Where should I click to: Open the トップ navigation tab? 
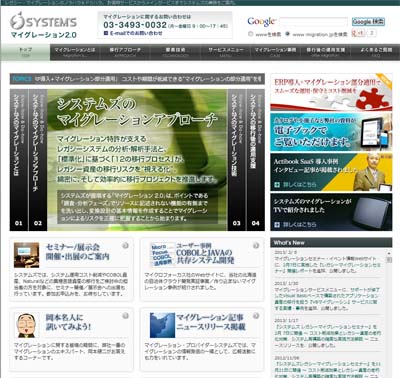coord(25,52)
